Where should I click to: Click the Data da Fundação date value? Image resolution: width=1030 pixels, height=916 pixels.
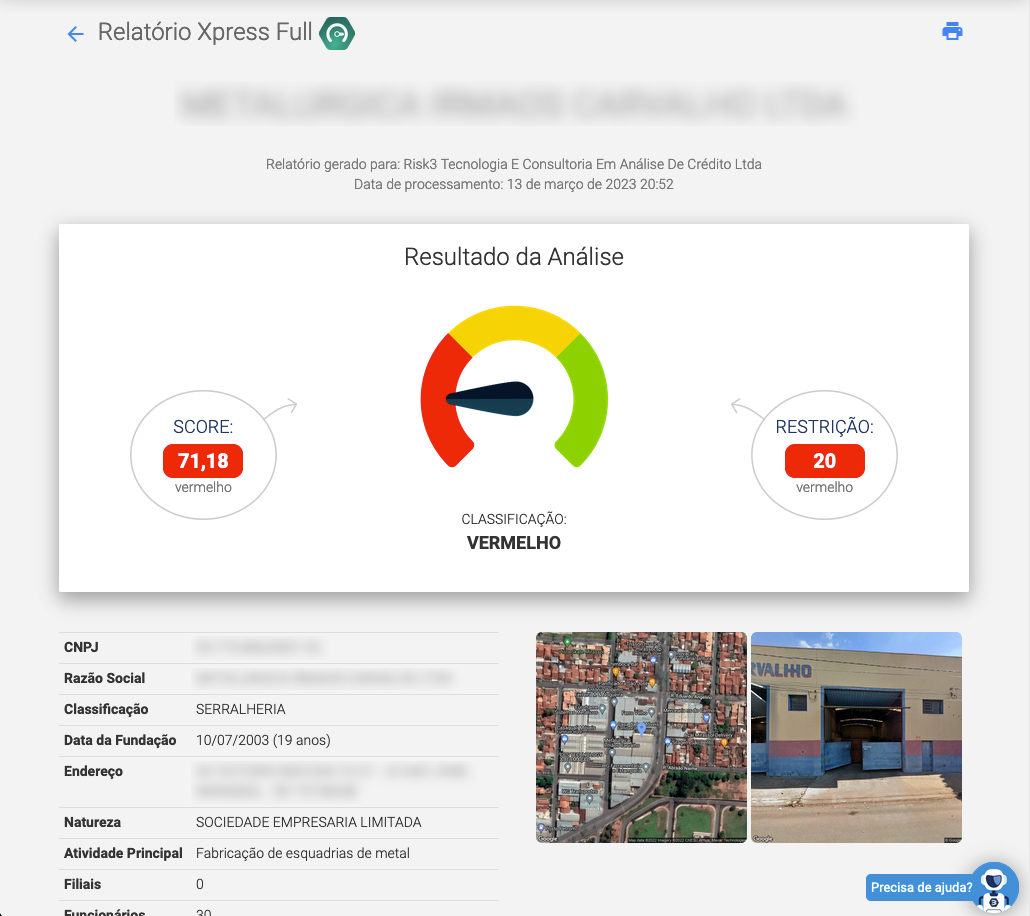pos(263,740)
